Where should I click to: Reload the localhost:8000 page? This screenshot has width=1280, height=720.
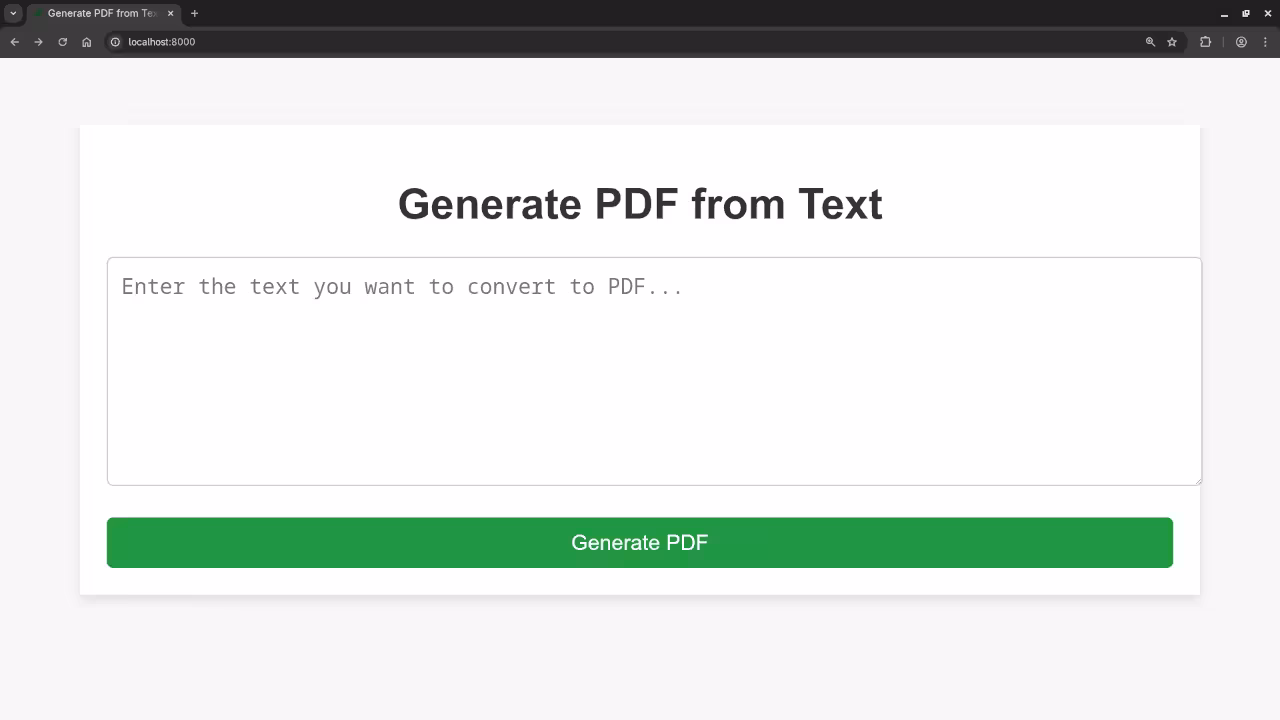click(62, 42)
